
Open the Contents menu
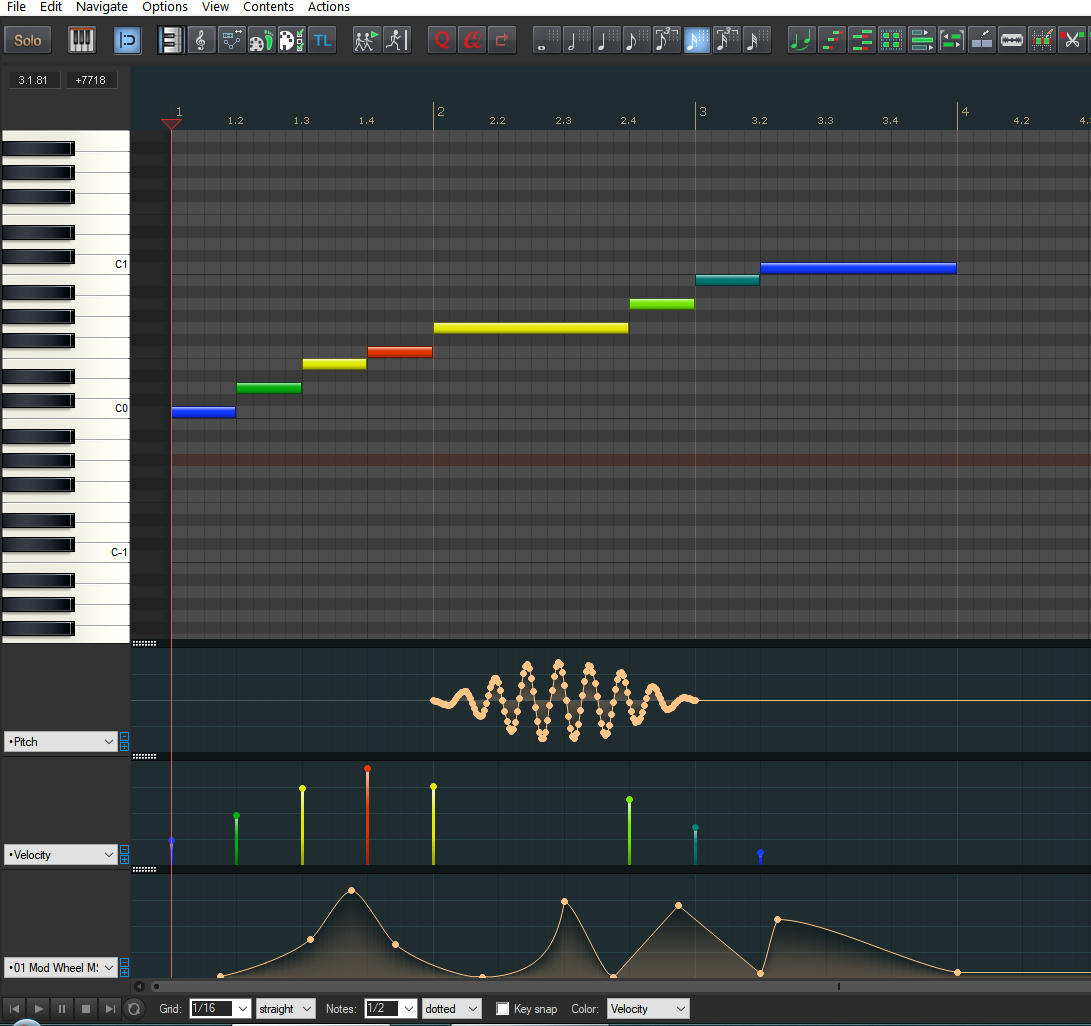pyautogui.click(x=268, y=7)
